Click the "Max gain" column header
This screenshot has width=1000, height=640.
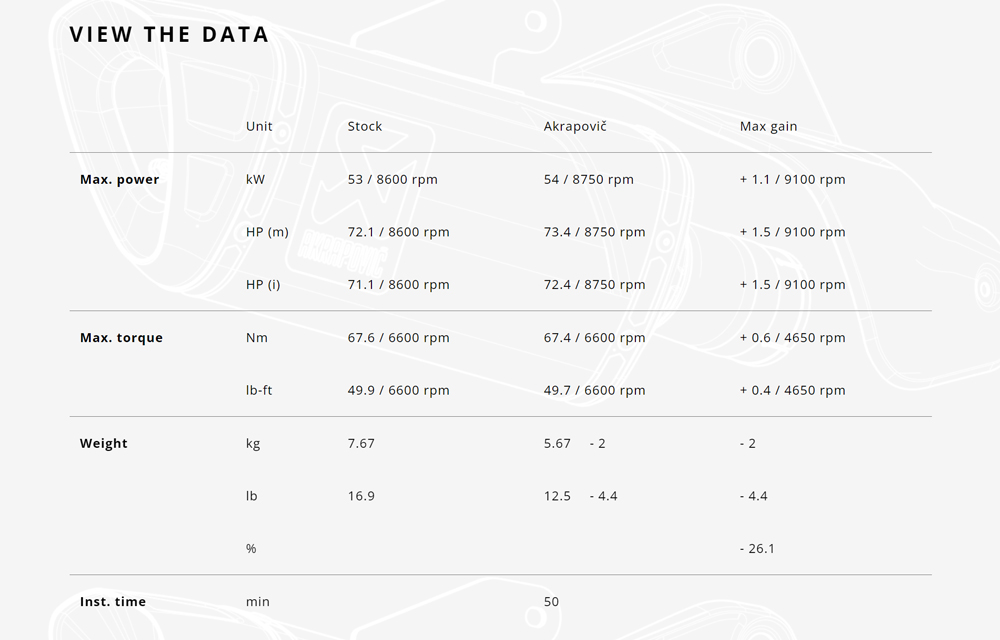[768, 127]
